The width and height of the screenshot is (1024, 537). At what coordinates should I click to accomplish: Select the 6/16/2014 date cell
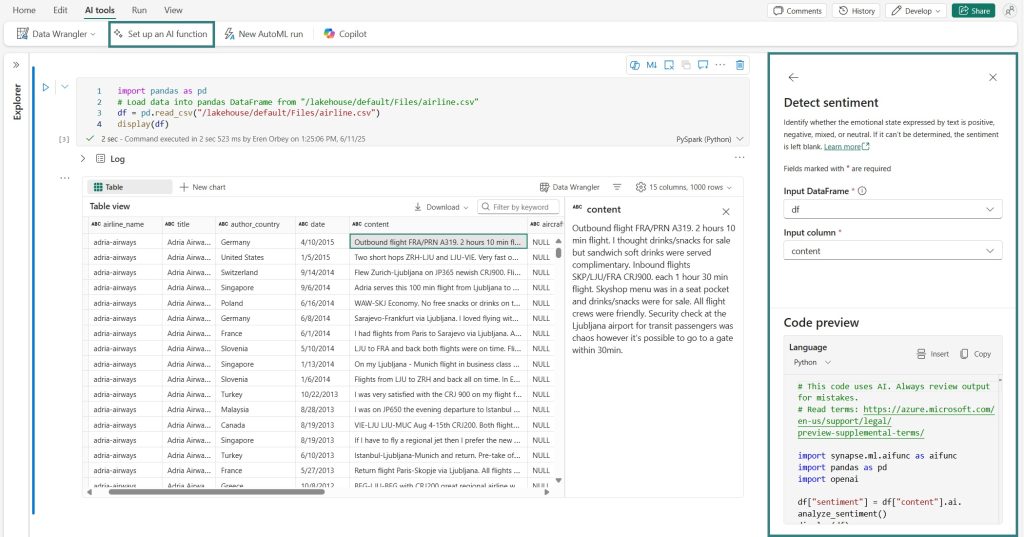click(323, 303)
